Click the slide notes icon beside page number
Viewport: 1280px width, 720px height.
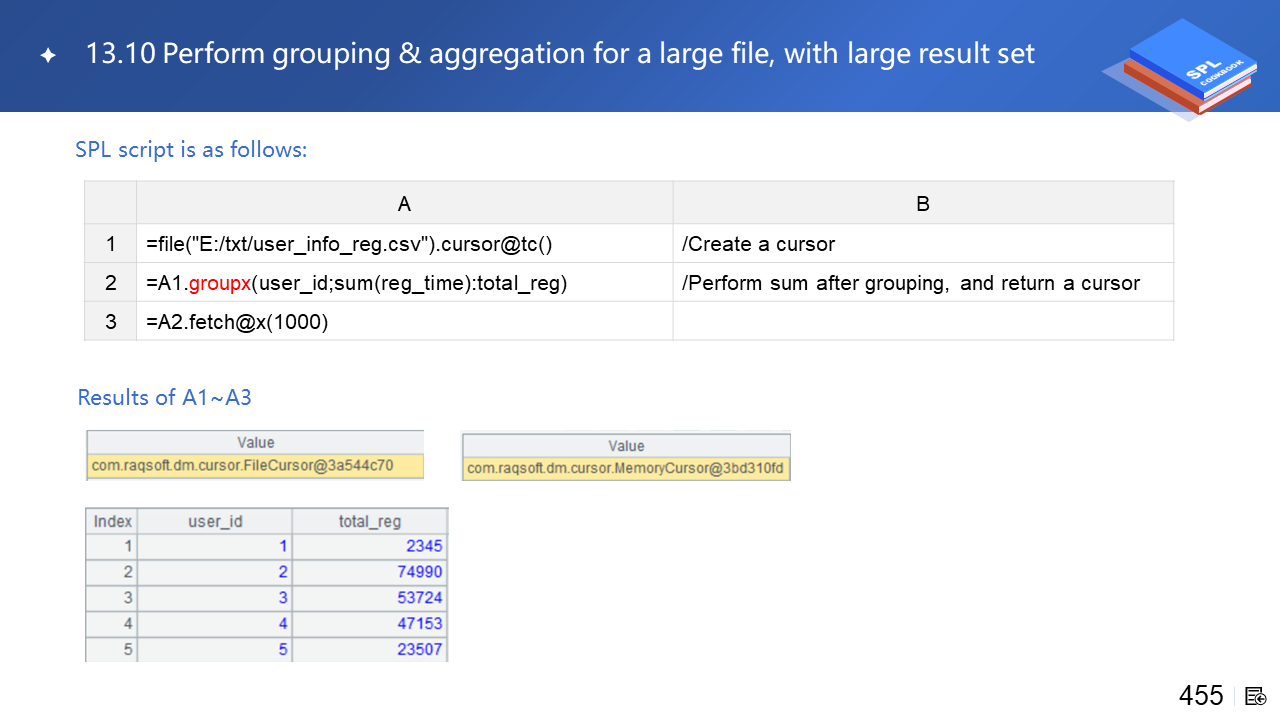1256,696
